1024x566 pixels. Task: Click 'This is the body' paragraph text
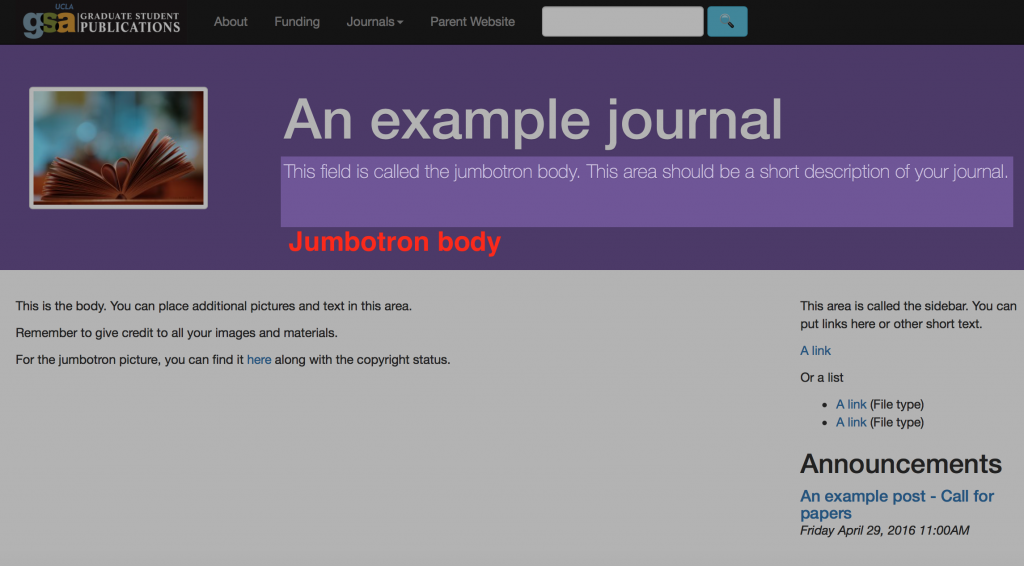coord(214,306)
